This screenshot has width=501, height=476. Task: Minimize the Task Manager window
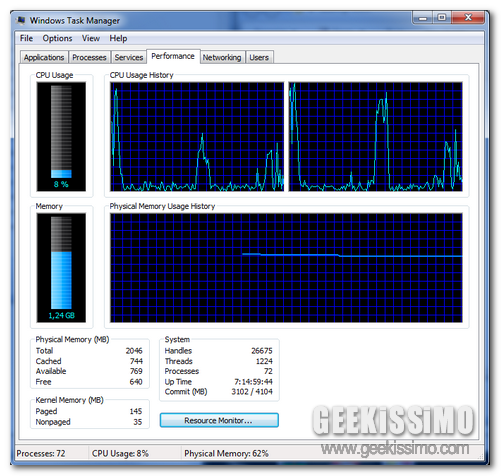pyautogui.click(x=422, y=18)
